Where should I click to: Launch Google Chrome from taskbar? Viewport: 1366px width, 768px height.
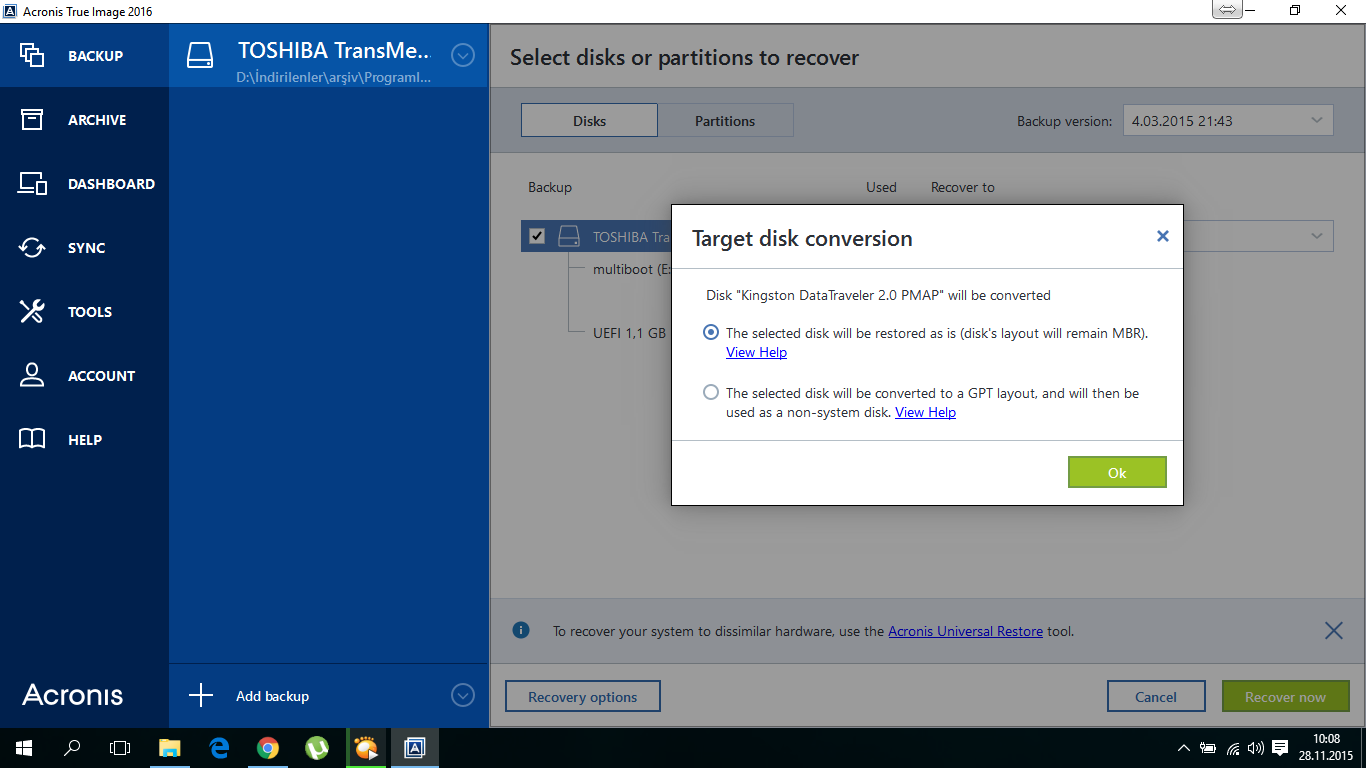coord(267,747)
